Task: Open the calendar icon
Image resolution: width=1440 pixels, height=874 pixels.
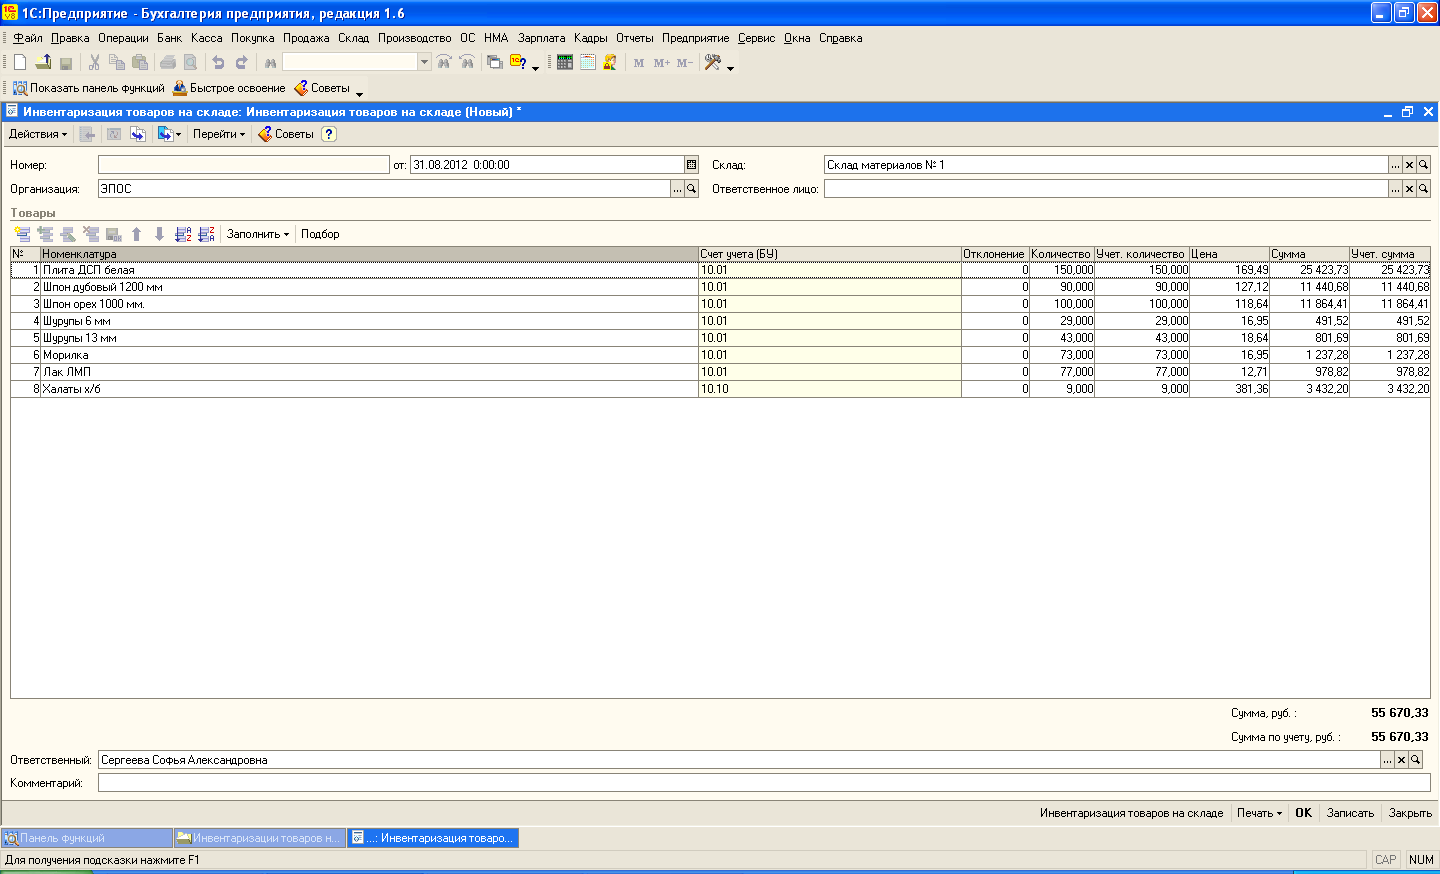Action: click(588, 62)
